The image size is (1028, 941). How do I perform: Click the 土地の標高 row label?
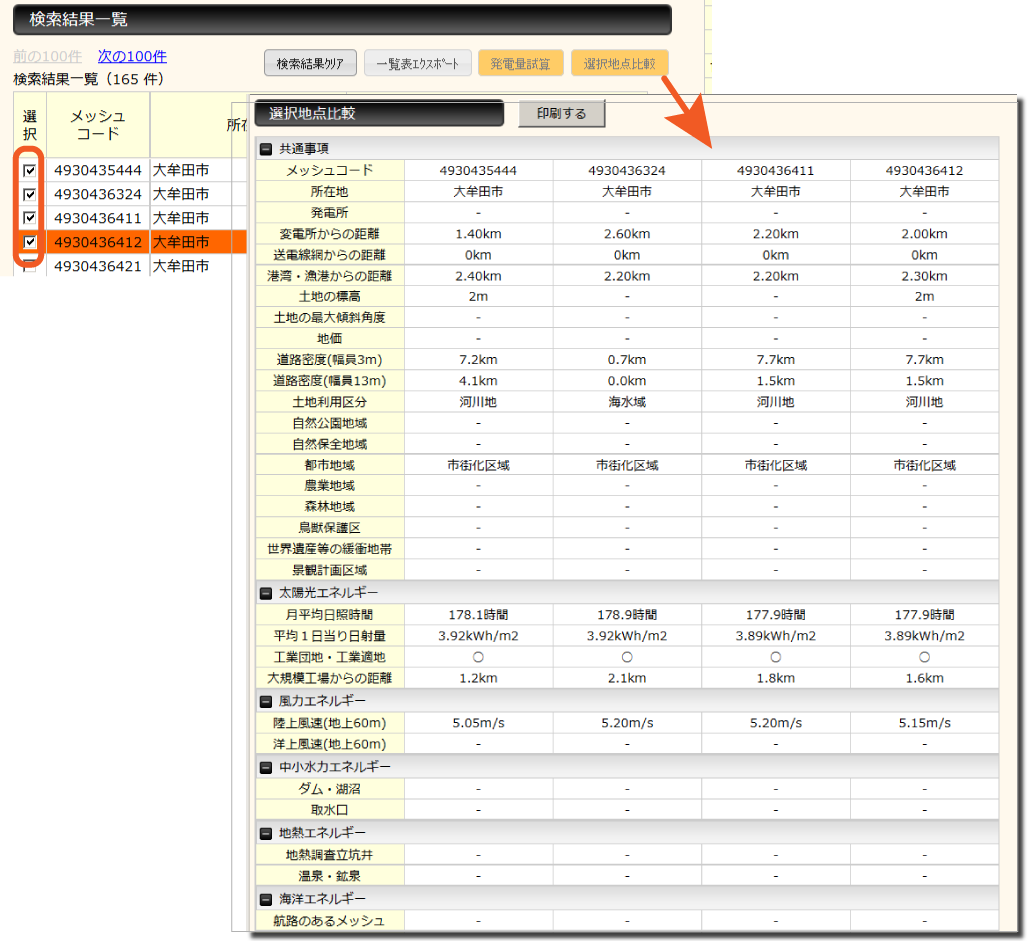tap(330, 296)
